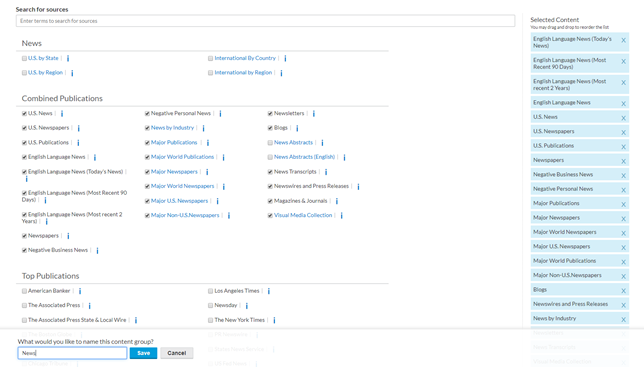The width and height of the screenshot is (644, 367).
Task: Cancel naming the content group
Action: pos(177,353)
